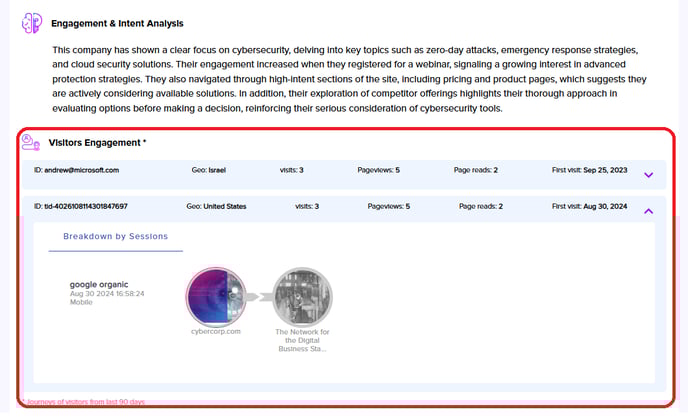Screen dimensions: 688x418
Task: Click the Visitors Engagement section icon
Action: click(31, 143)
